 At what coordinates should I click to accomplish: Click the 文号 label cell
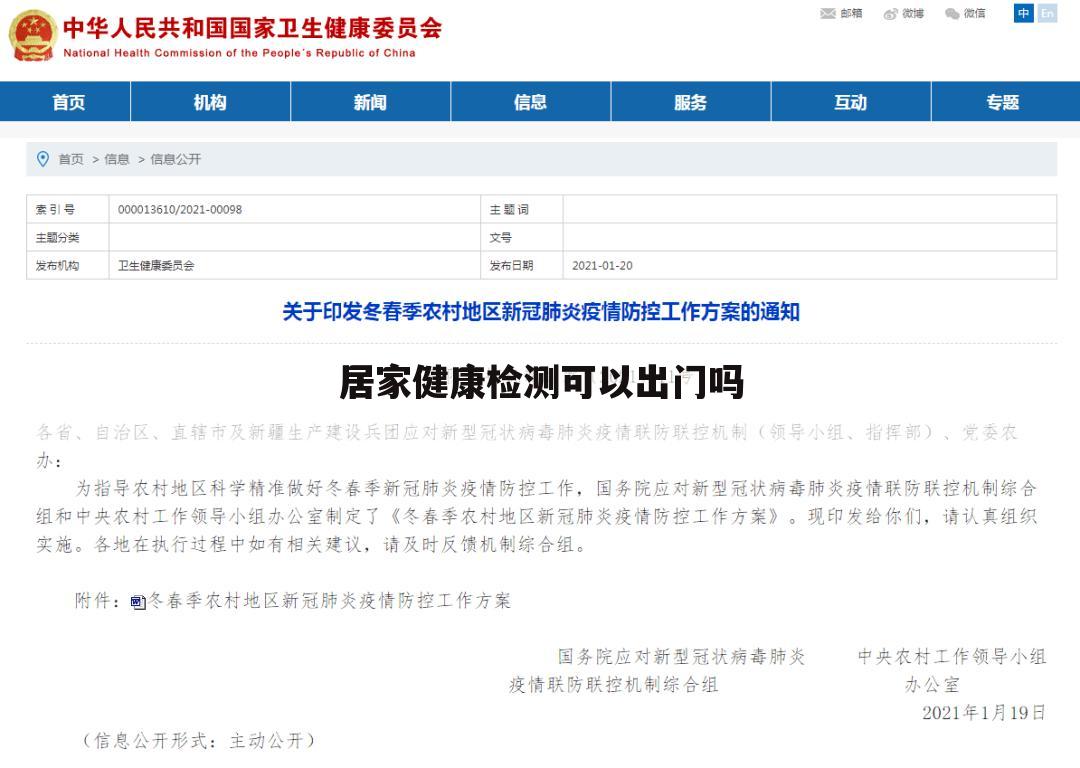click(522, 238)
